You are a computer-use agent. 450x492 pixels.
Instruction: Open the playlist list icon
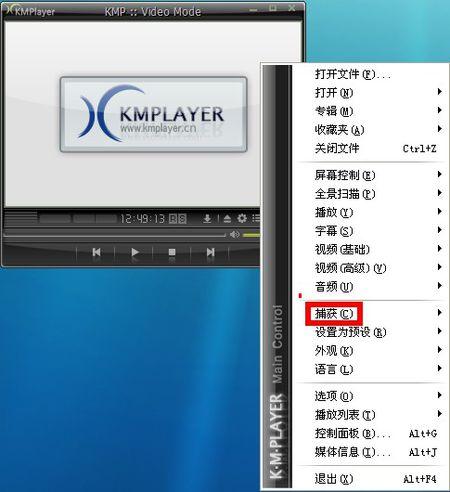click(256, 218)
